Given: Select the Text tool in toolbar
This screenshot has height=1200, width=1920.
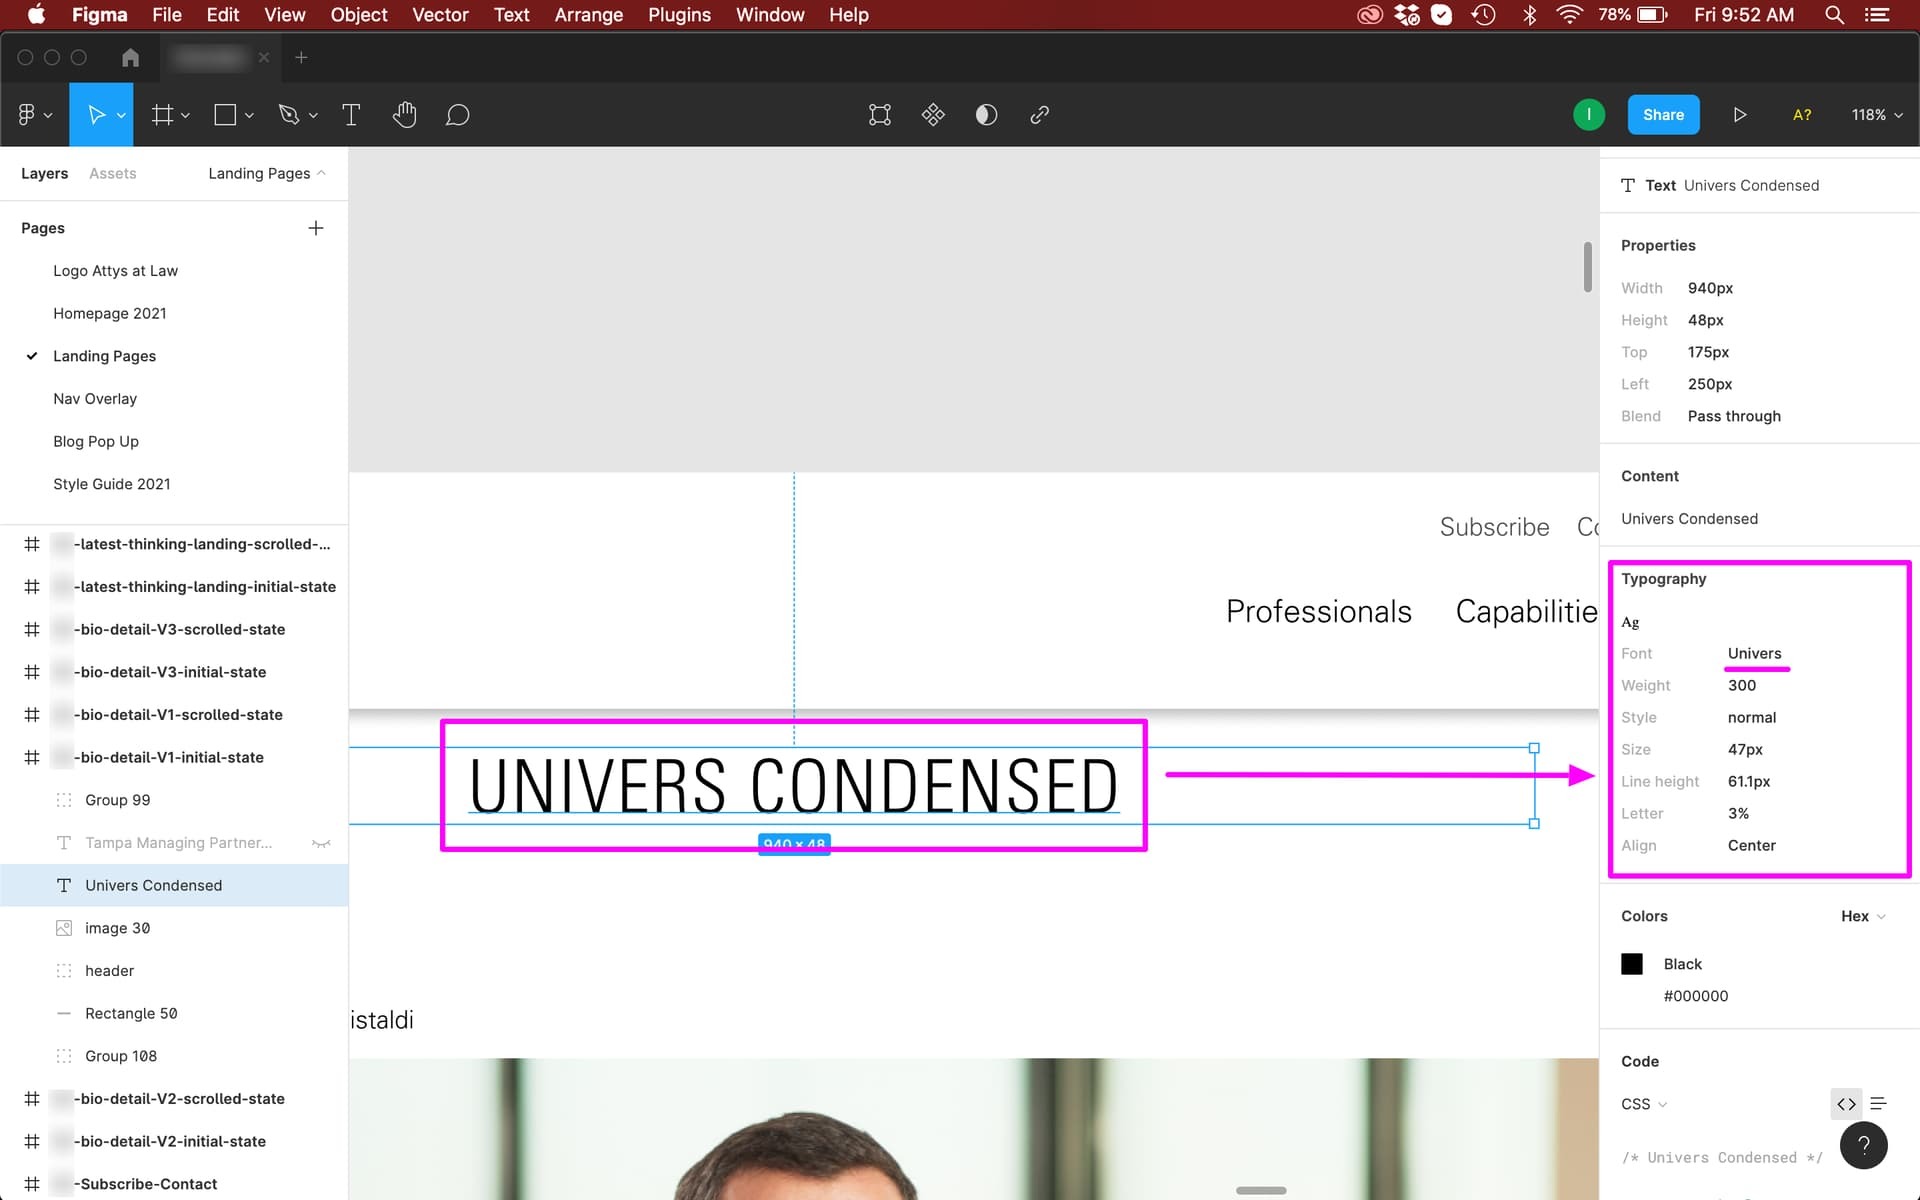Looking at the screenshot, I should point(350,115).
